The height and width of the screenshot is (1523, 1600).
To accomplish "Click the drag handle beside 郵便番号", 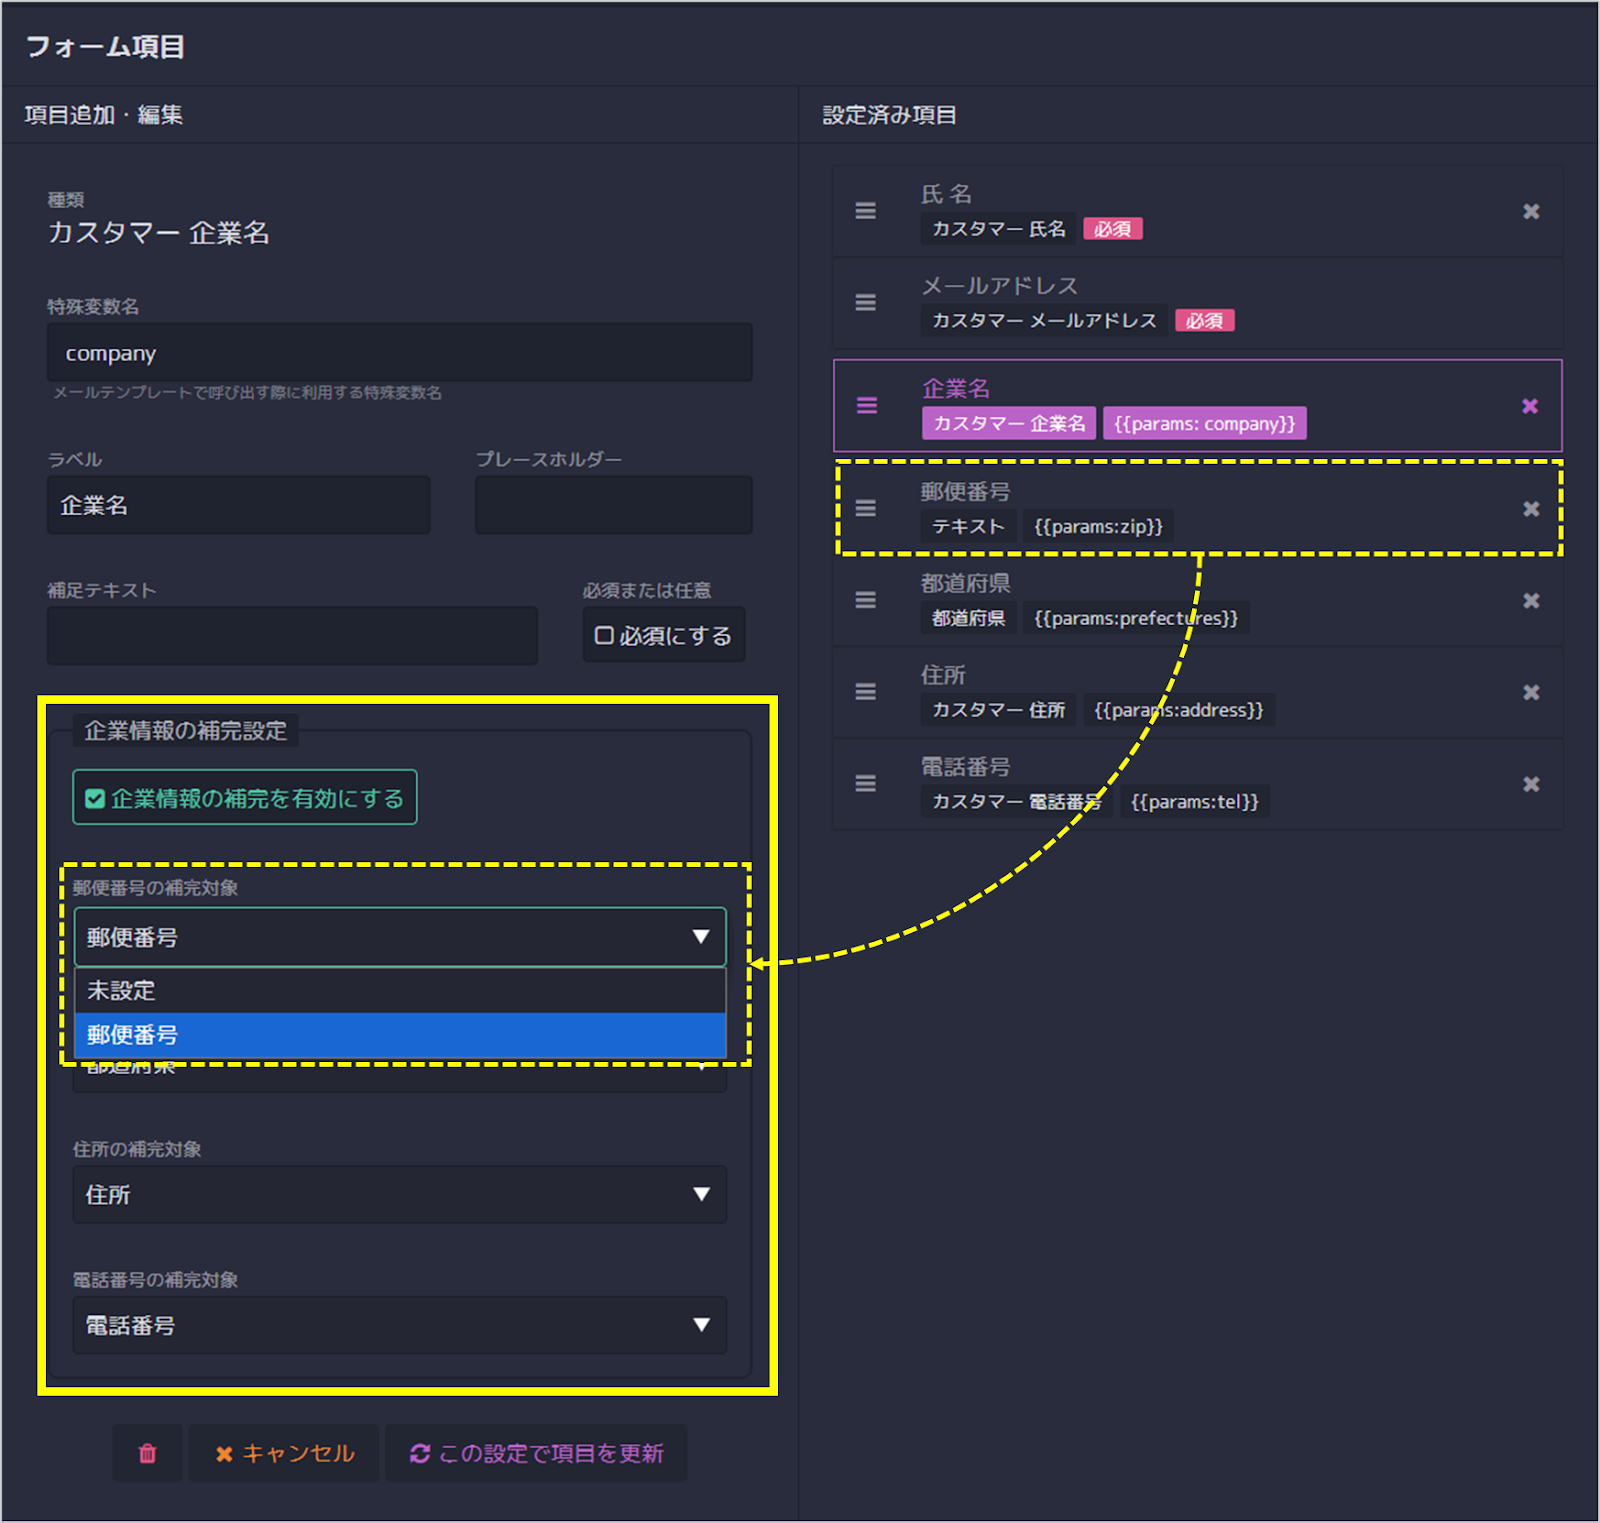I will [x=865, y=509].
